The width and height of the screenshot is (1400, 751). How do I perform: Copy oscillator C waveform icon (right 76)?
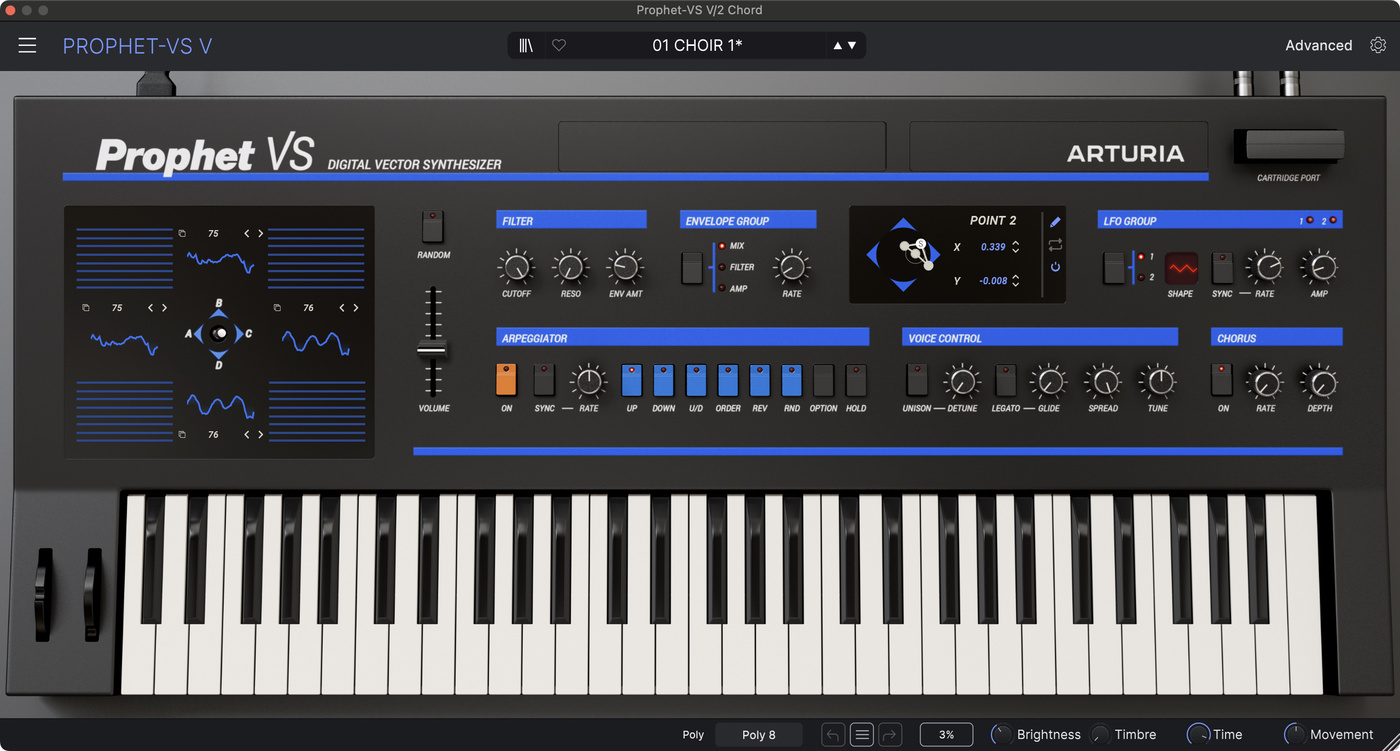(277, 308)
